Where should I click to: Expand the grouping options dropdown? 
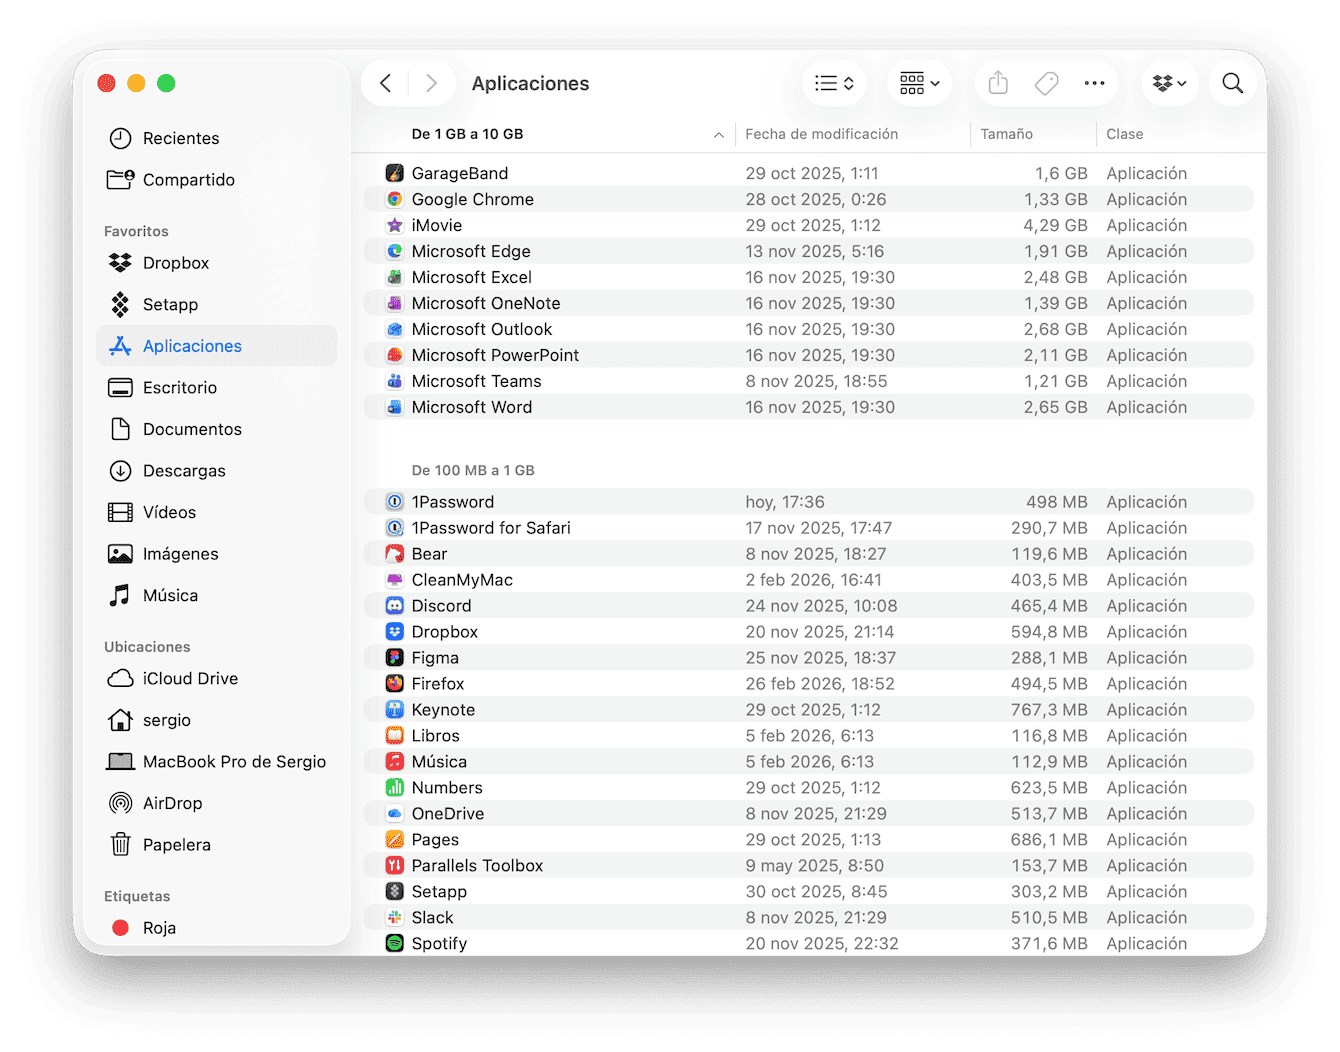[x=920, y=84]
